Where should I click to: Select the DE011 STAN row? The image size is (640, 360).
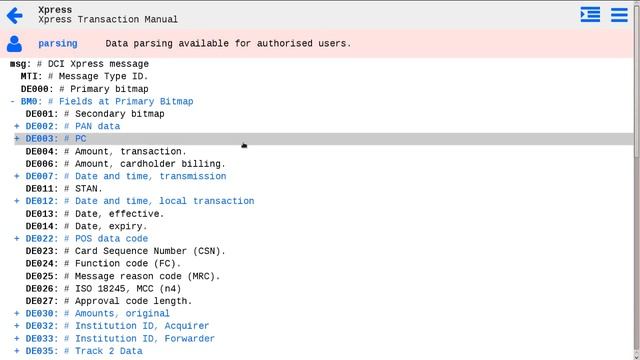(x=64, y=189)
